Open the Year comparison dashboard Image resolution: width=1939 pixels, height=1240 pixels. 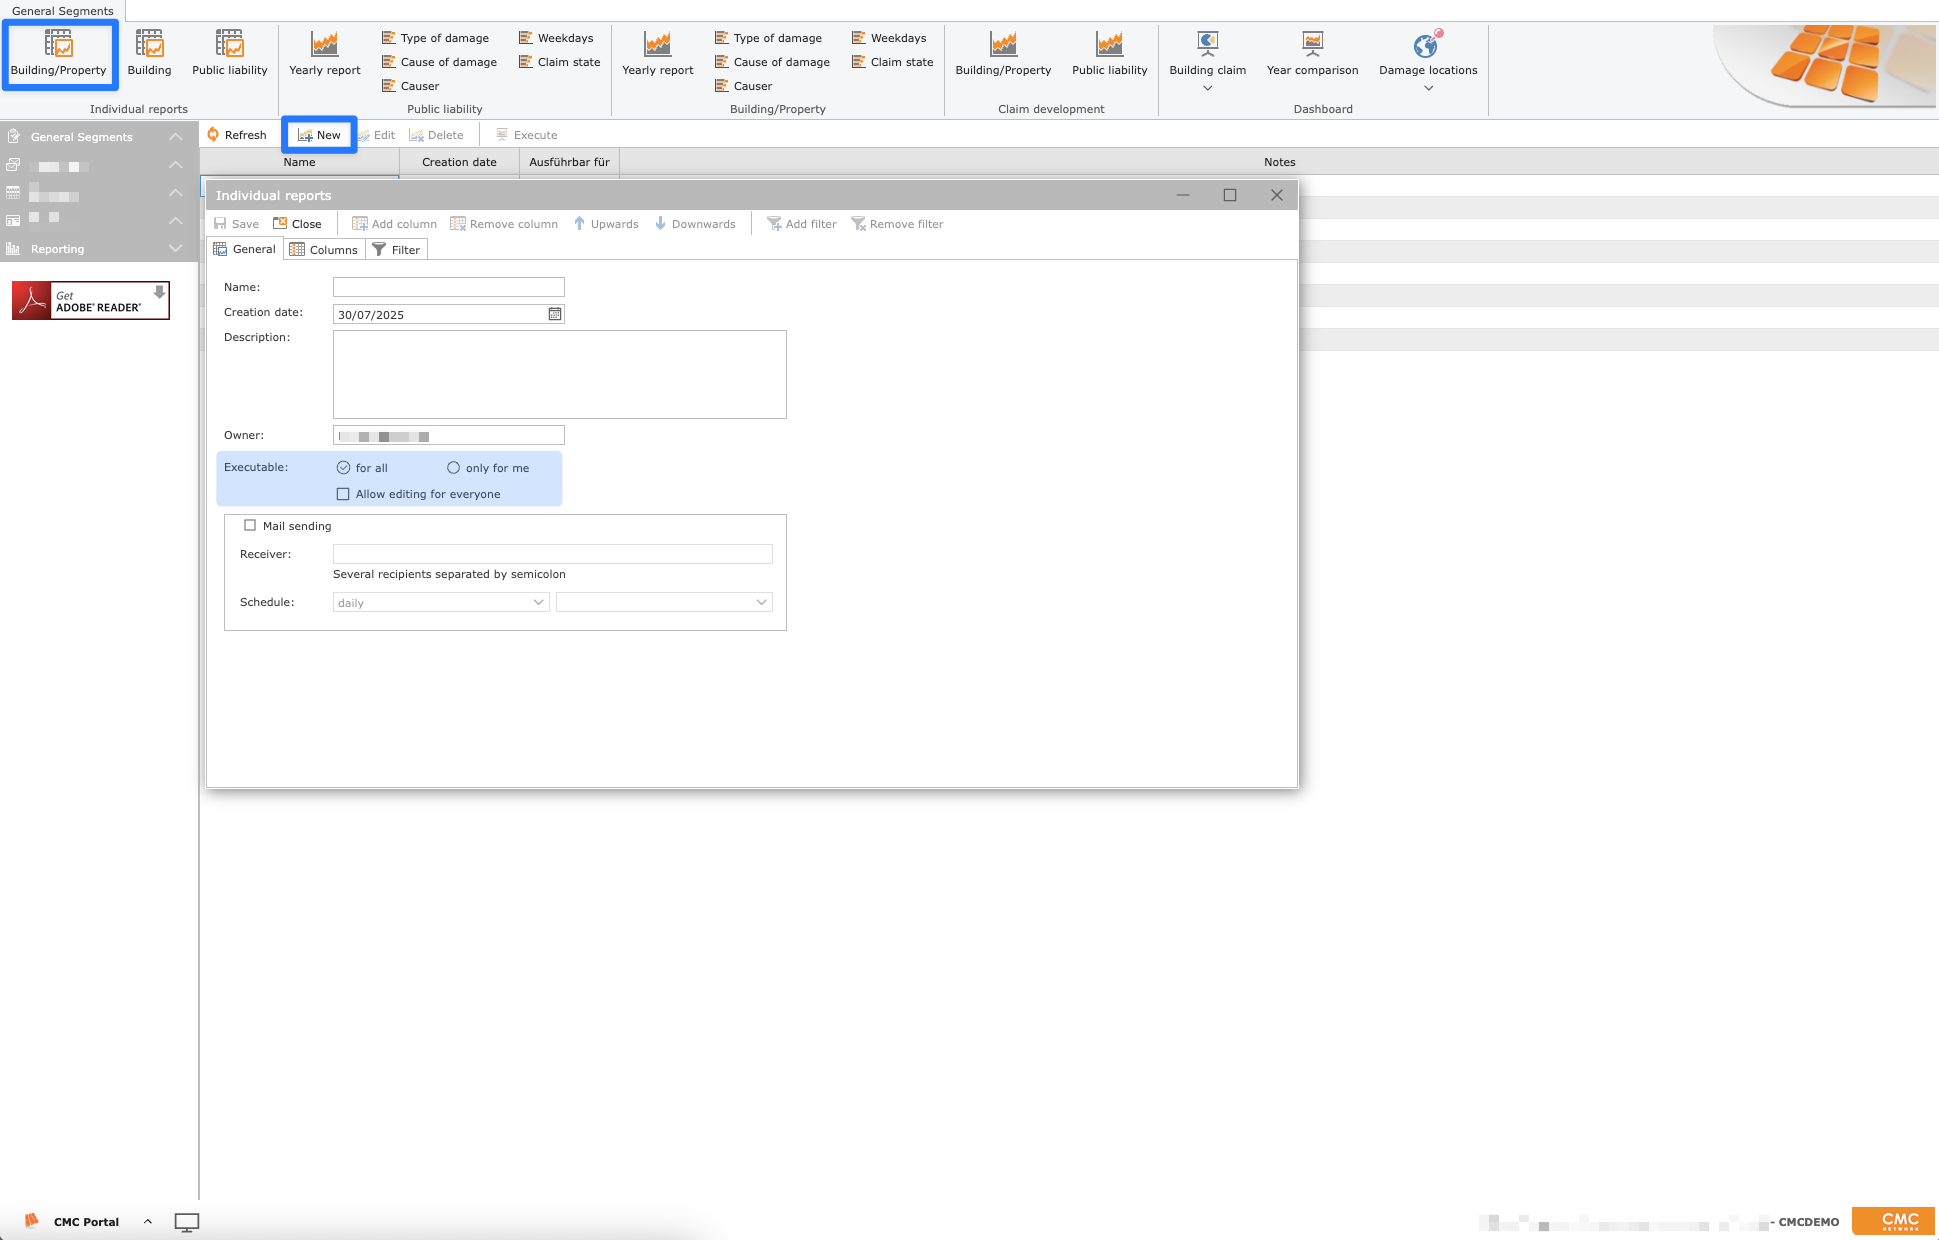(1312, 52)
